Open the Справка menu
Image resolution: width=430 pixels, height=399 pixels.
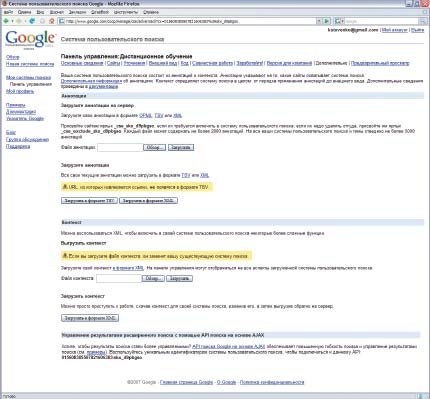(x=151, y=12)
